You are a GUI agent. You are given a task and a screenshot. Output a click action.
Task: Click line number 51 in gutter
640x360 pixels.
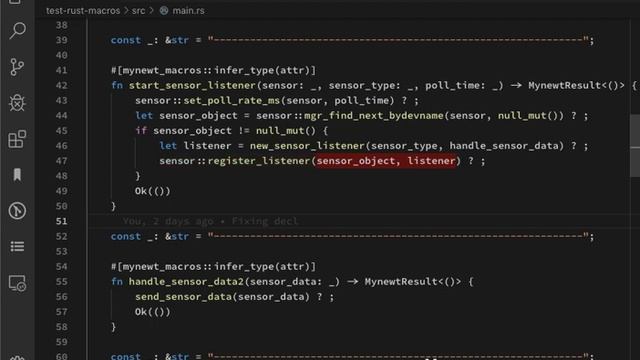point(62,221)
